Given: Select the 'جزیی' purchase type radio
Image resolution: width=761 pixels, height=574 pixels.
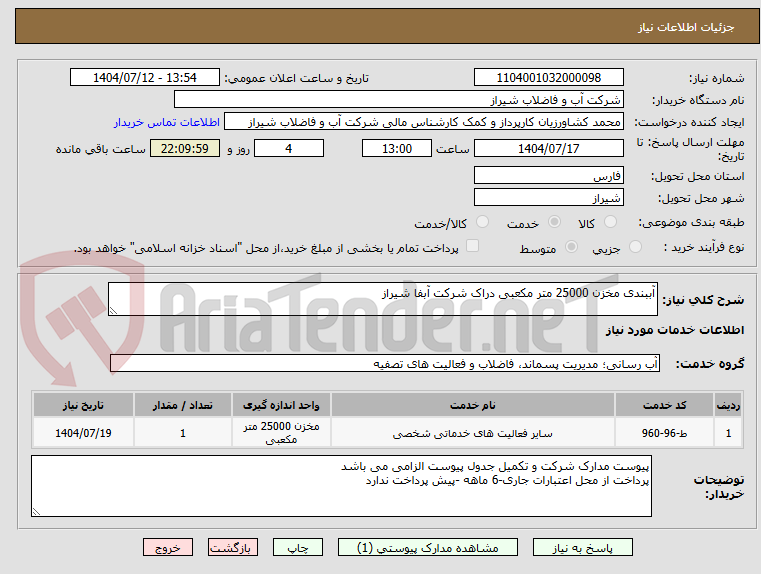Looking at the screenshot, I should coord(635,247).
